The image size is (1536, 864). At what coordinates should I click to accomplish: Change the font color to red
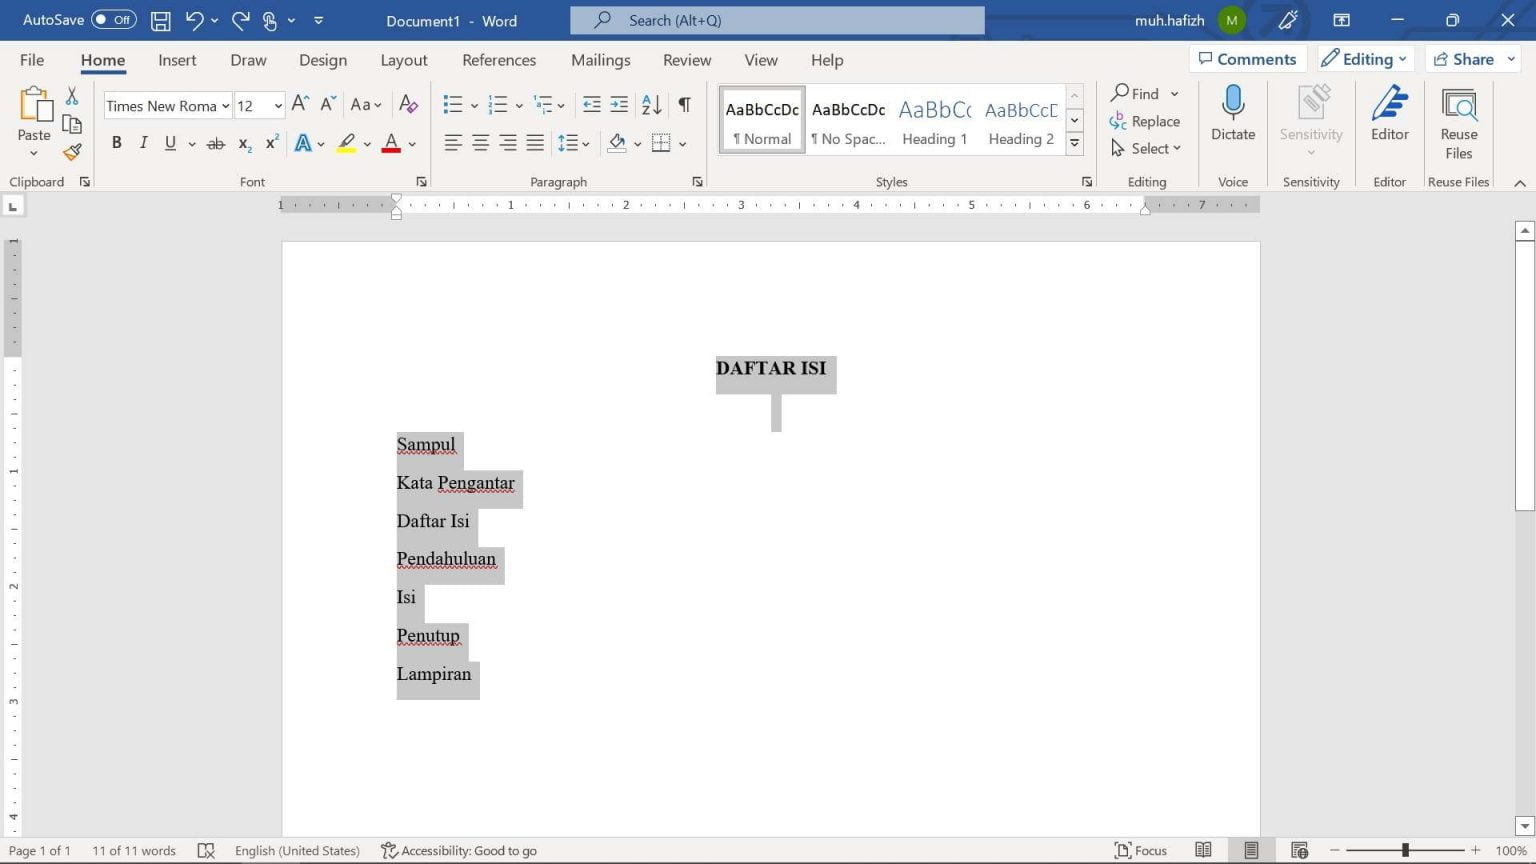click(x=391, y=143)
